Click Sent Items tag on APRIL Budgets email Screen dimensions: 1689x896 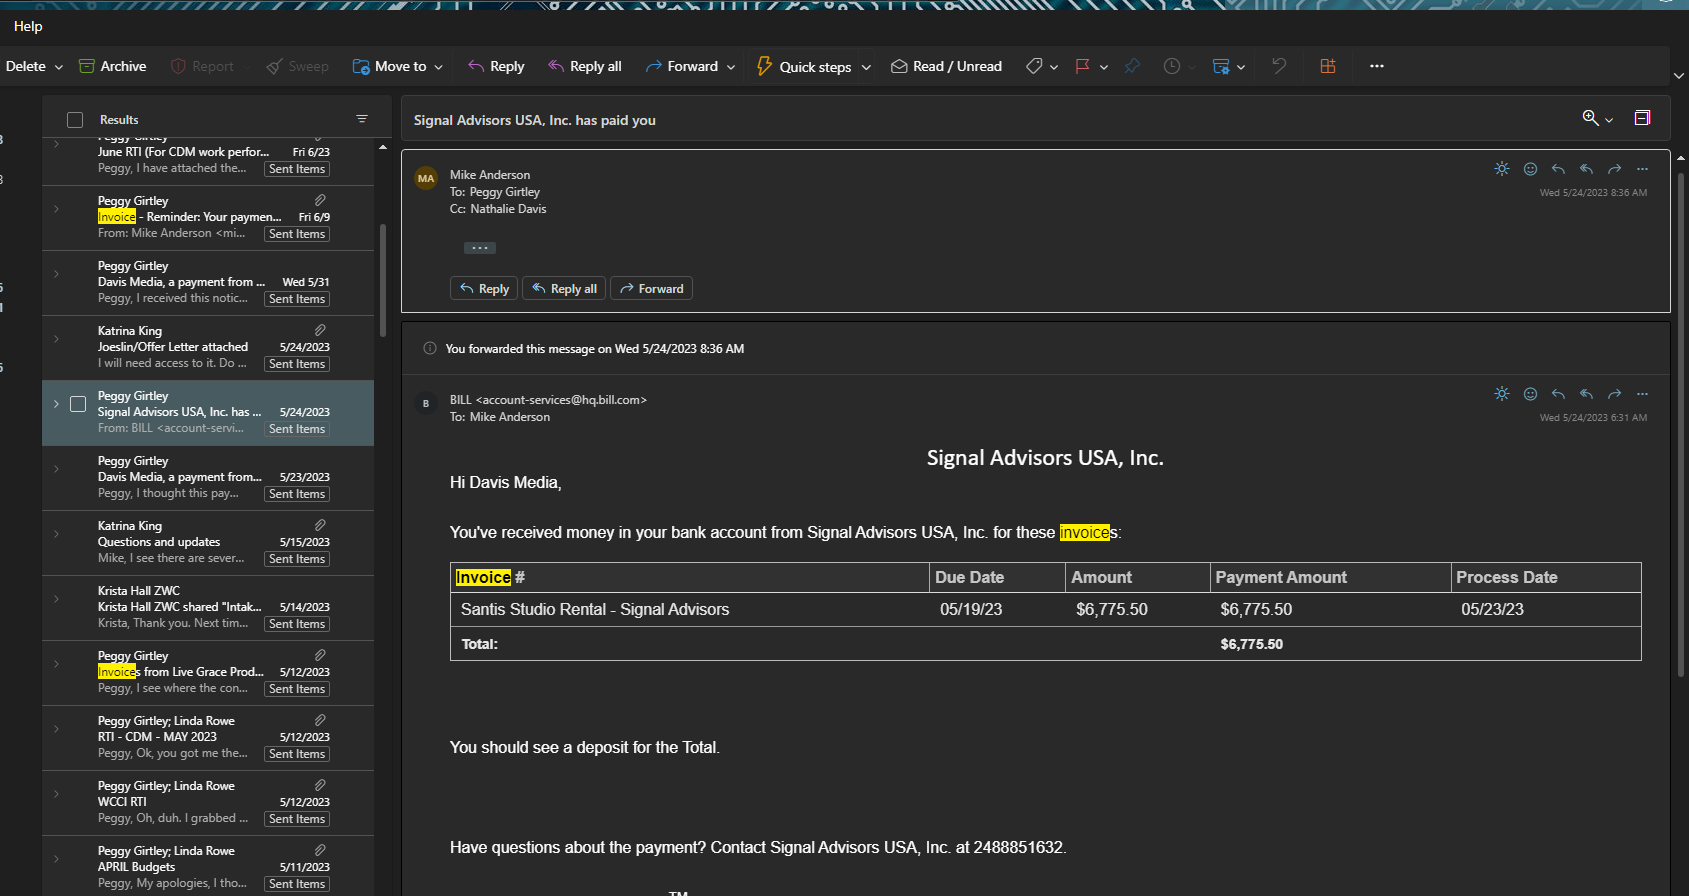pos(297,884)
